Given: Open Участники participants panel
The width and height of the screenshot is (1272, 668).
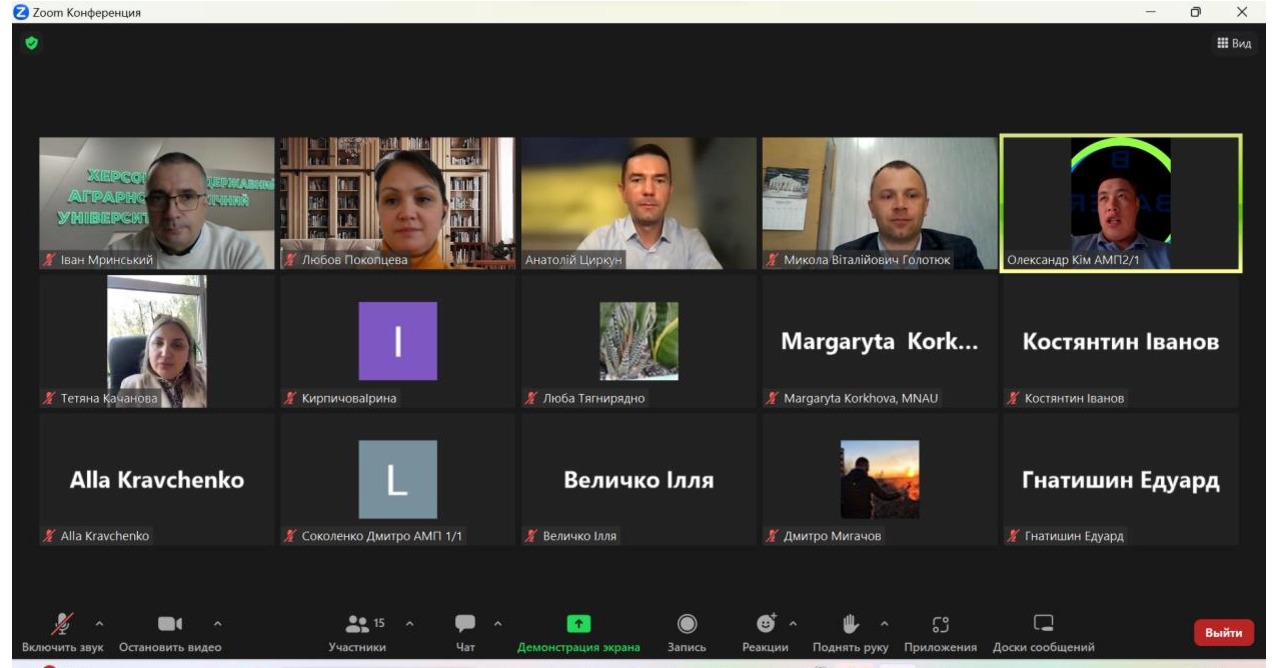Looking at the screenshot, I should tap(357, 633).
